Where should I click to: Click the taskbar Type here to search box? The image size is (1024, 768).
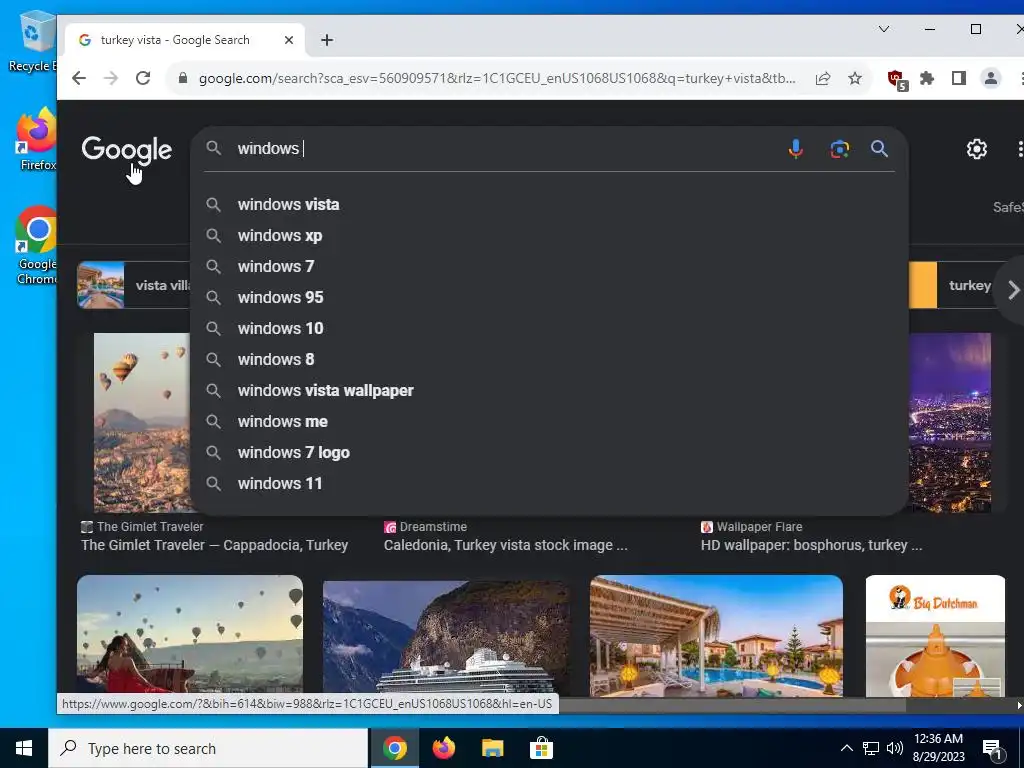[208, 748]
